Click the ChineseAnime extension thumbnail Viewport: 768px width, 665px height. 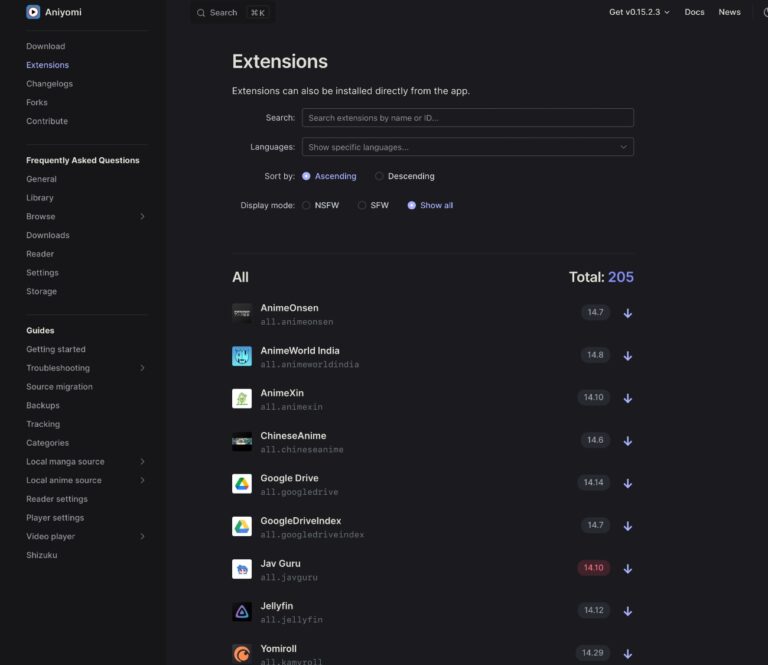[242, 441]
